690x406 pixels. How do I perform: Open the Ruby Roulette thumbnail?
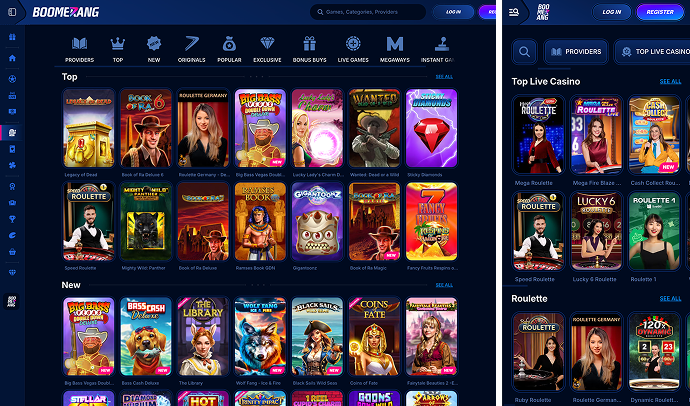(539, 352)
